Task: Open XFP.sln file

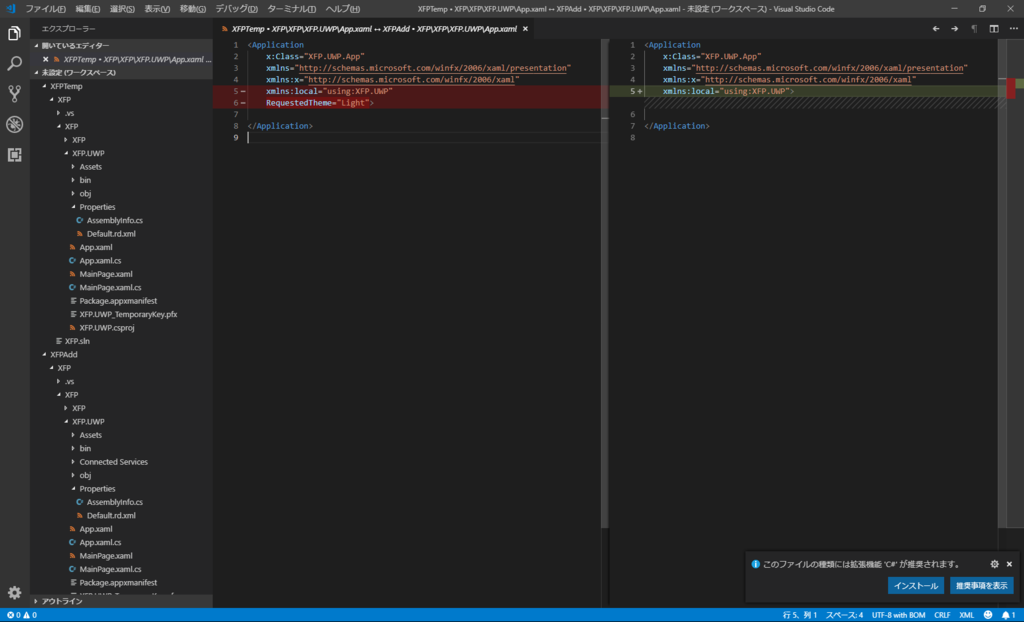Action: tap(121, 341)
